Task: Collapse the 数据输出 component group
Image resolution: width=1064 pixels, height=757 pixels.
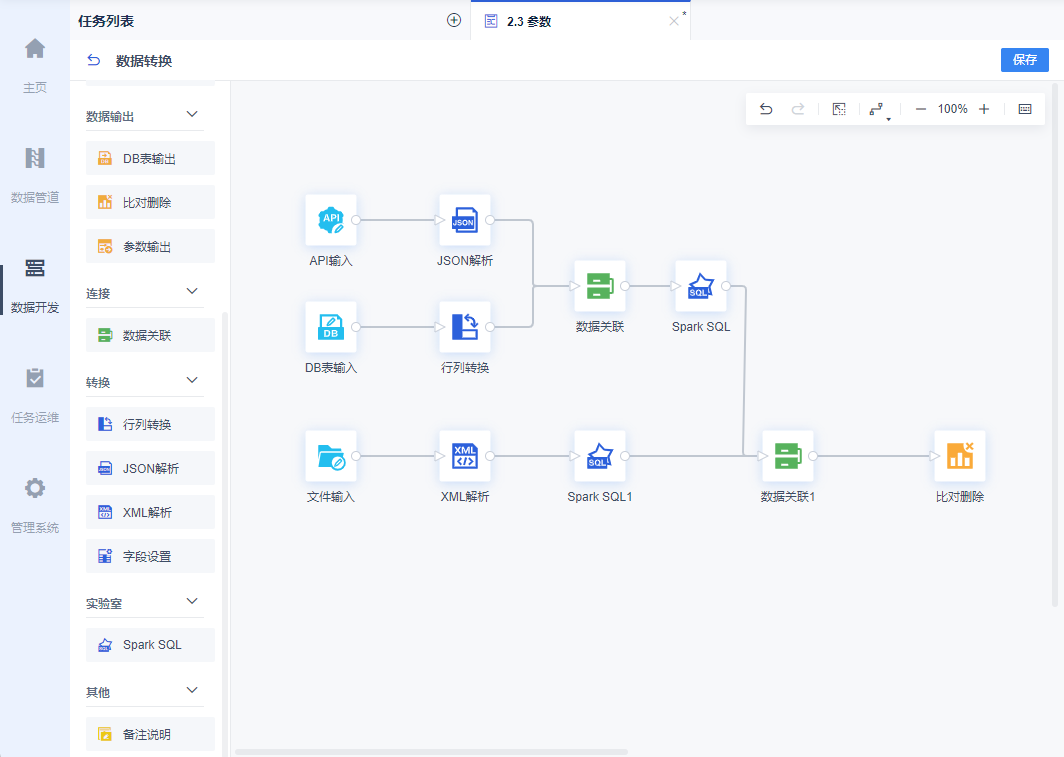Action: [192, 115]
